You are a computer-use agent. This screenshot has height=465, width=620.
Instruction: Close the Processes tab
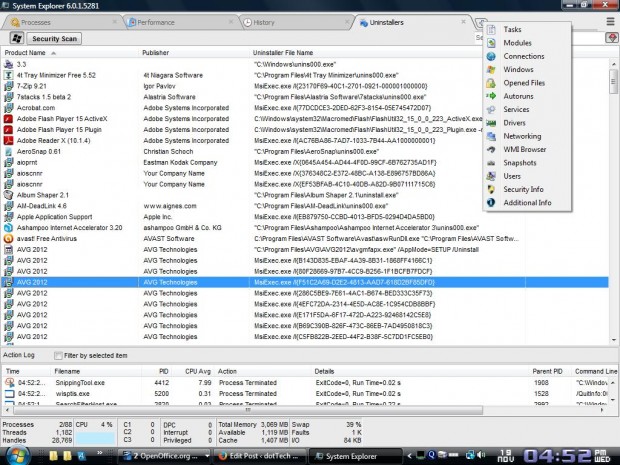115,22
